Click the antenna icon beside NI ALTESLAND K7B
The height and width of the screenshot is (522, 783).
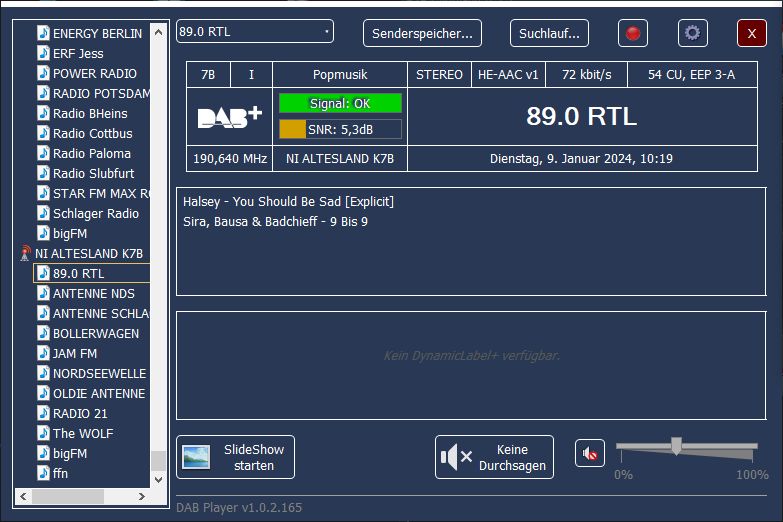tap(25, 254)
